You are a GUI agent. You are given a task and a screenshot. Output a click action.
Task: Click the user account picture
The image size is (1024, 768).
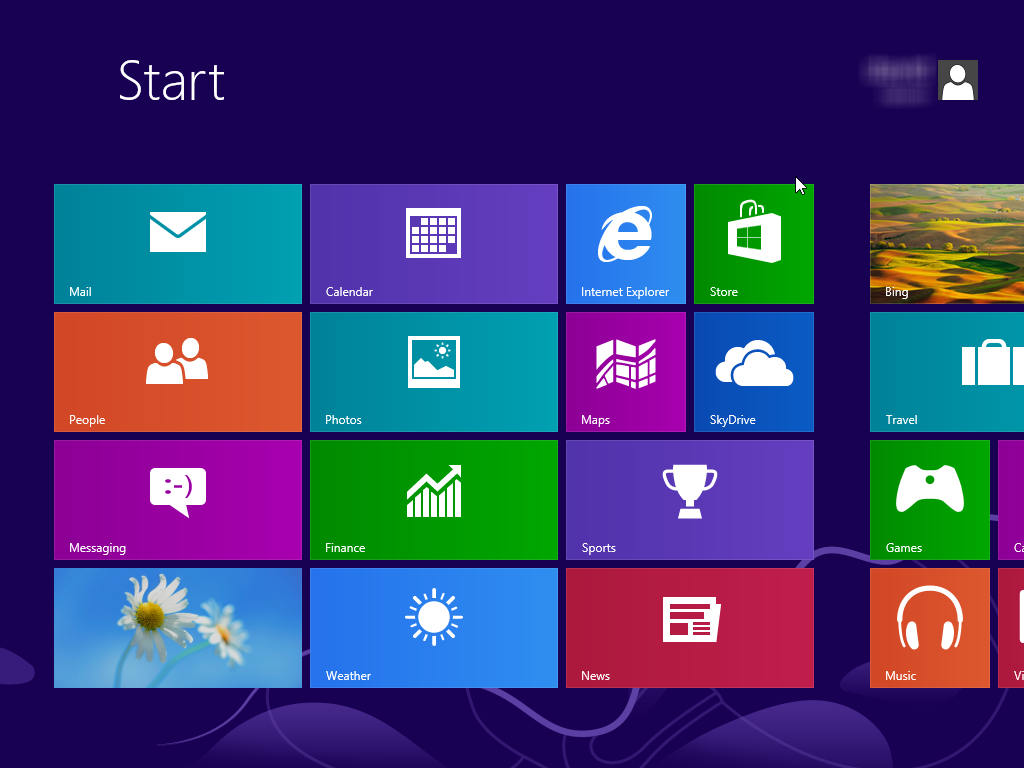[x=957, y=80]
